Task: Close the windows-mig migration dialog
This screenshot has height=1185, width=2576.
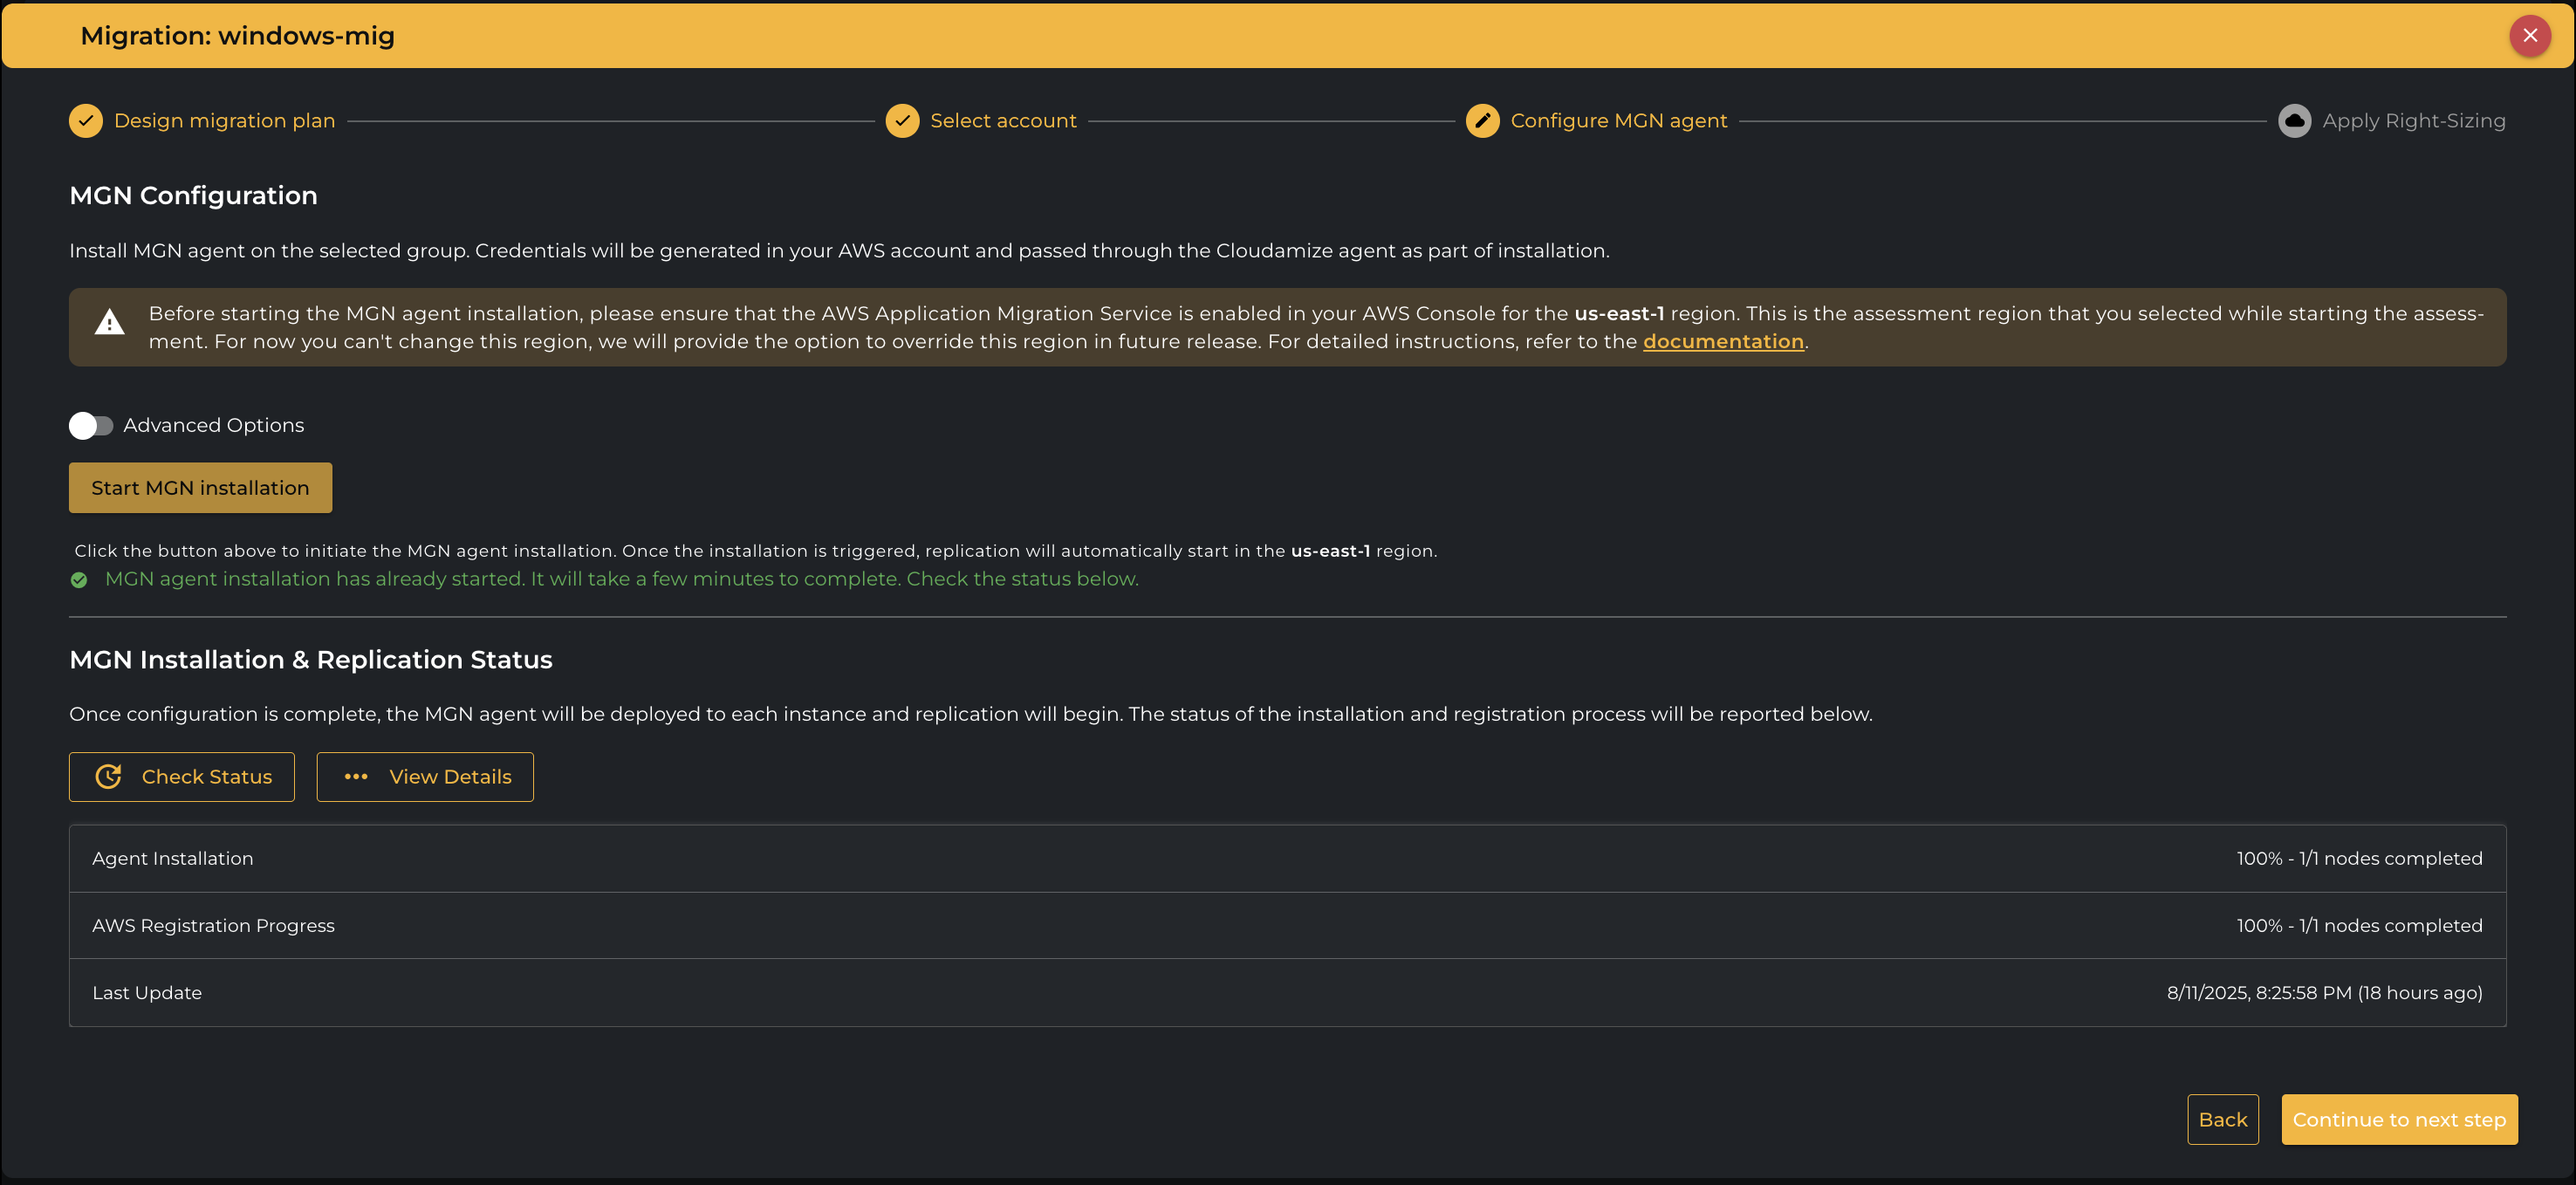Action: click(x=2529, y=36)
